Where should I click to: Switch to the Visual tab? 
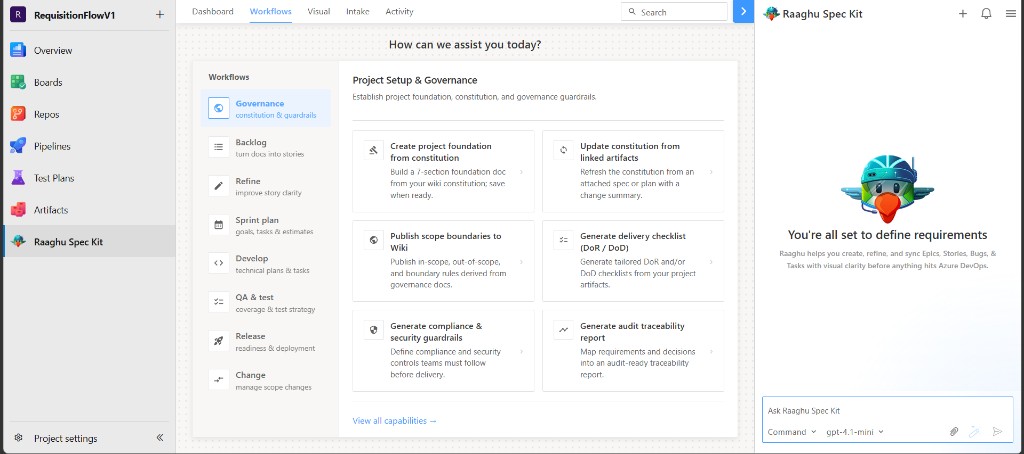pos(319,12)
